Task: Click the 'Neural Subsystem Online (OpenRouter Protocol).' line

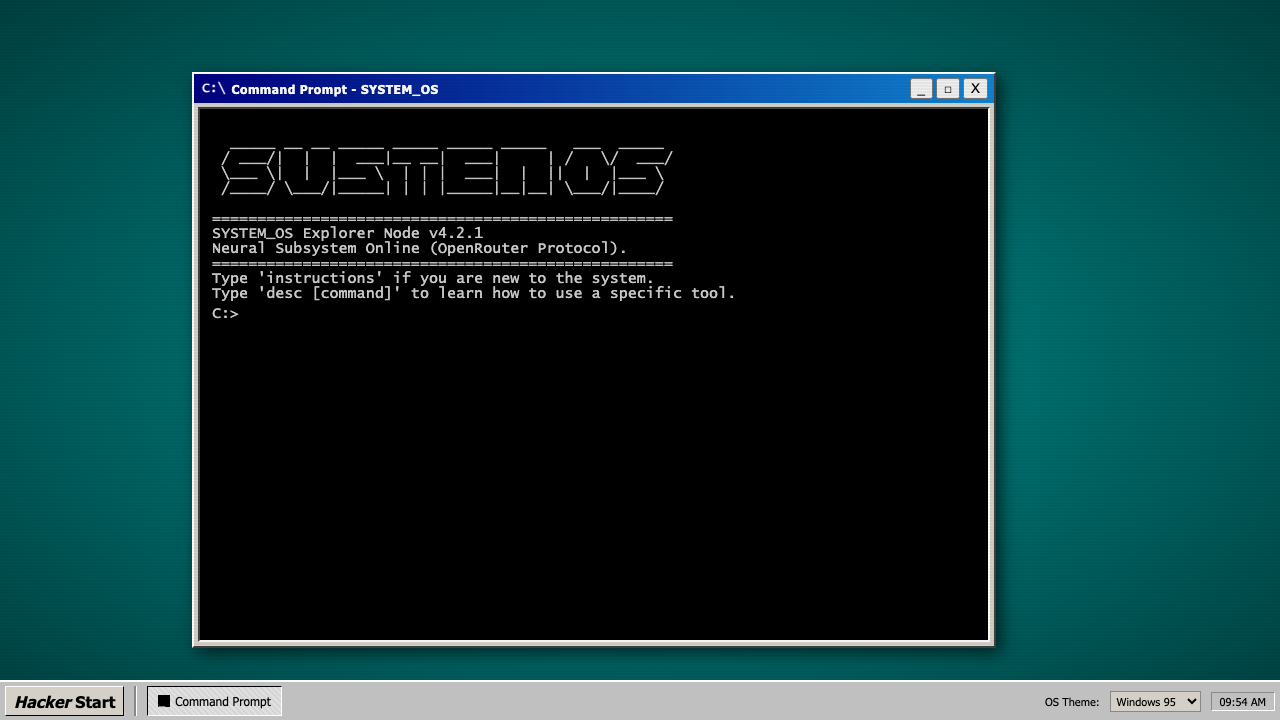Action: click(x=419, y=248)
